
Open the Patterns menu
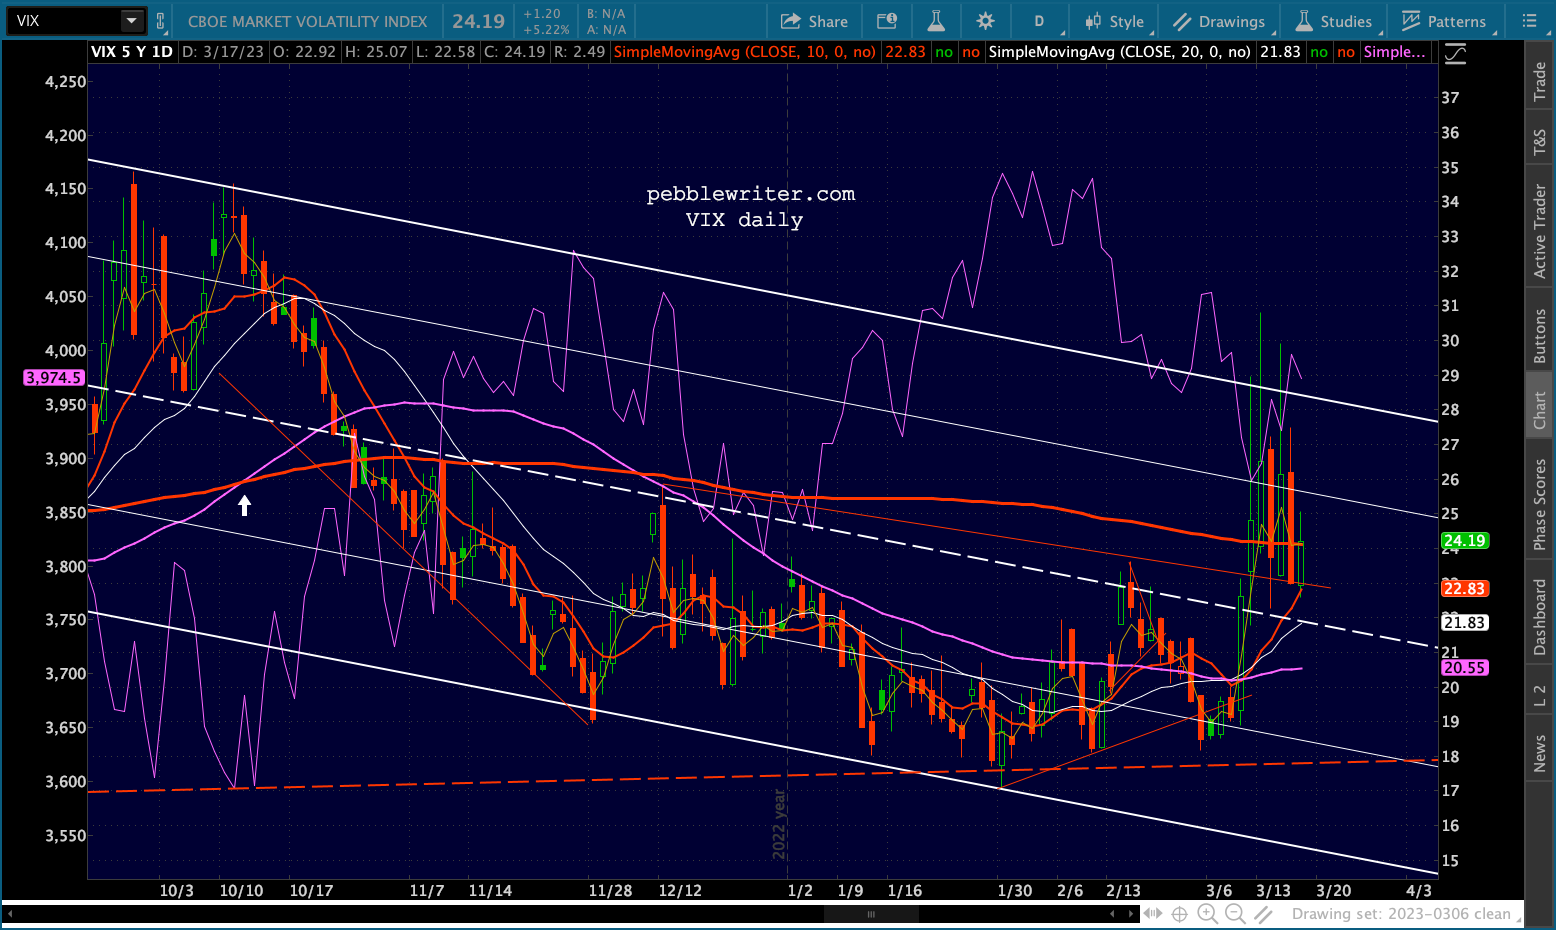pyautogui.click(x=1444, y=21)
